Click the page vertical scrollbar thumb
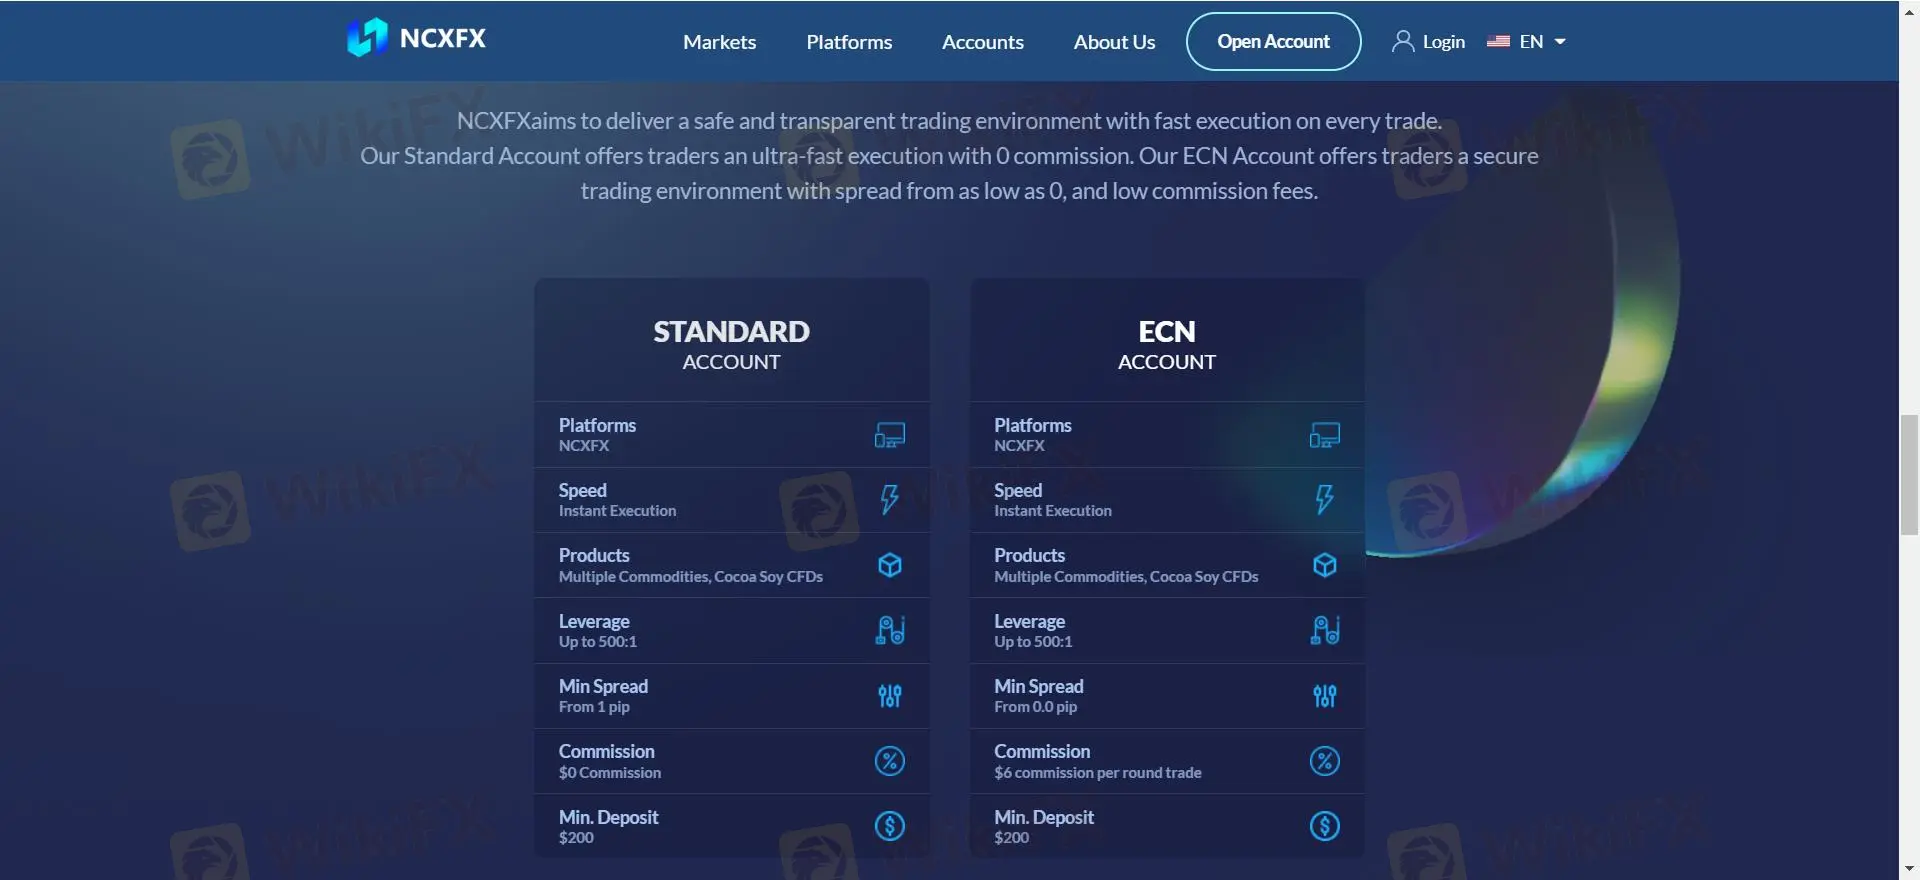 1909,475
